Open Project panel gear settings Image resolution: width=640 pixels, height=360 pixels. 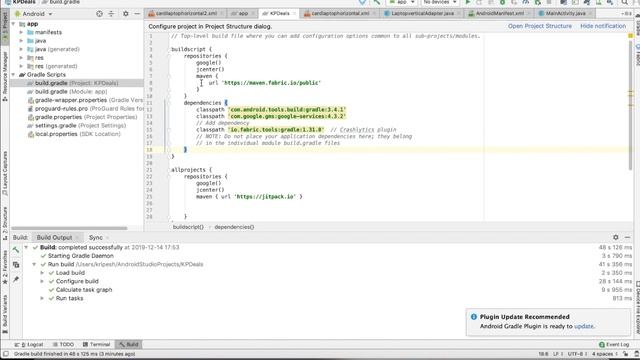[x=126, y=14]
